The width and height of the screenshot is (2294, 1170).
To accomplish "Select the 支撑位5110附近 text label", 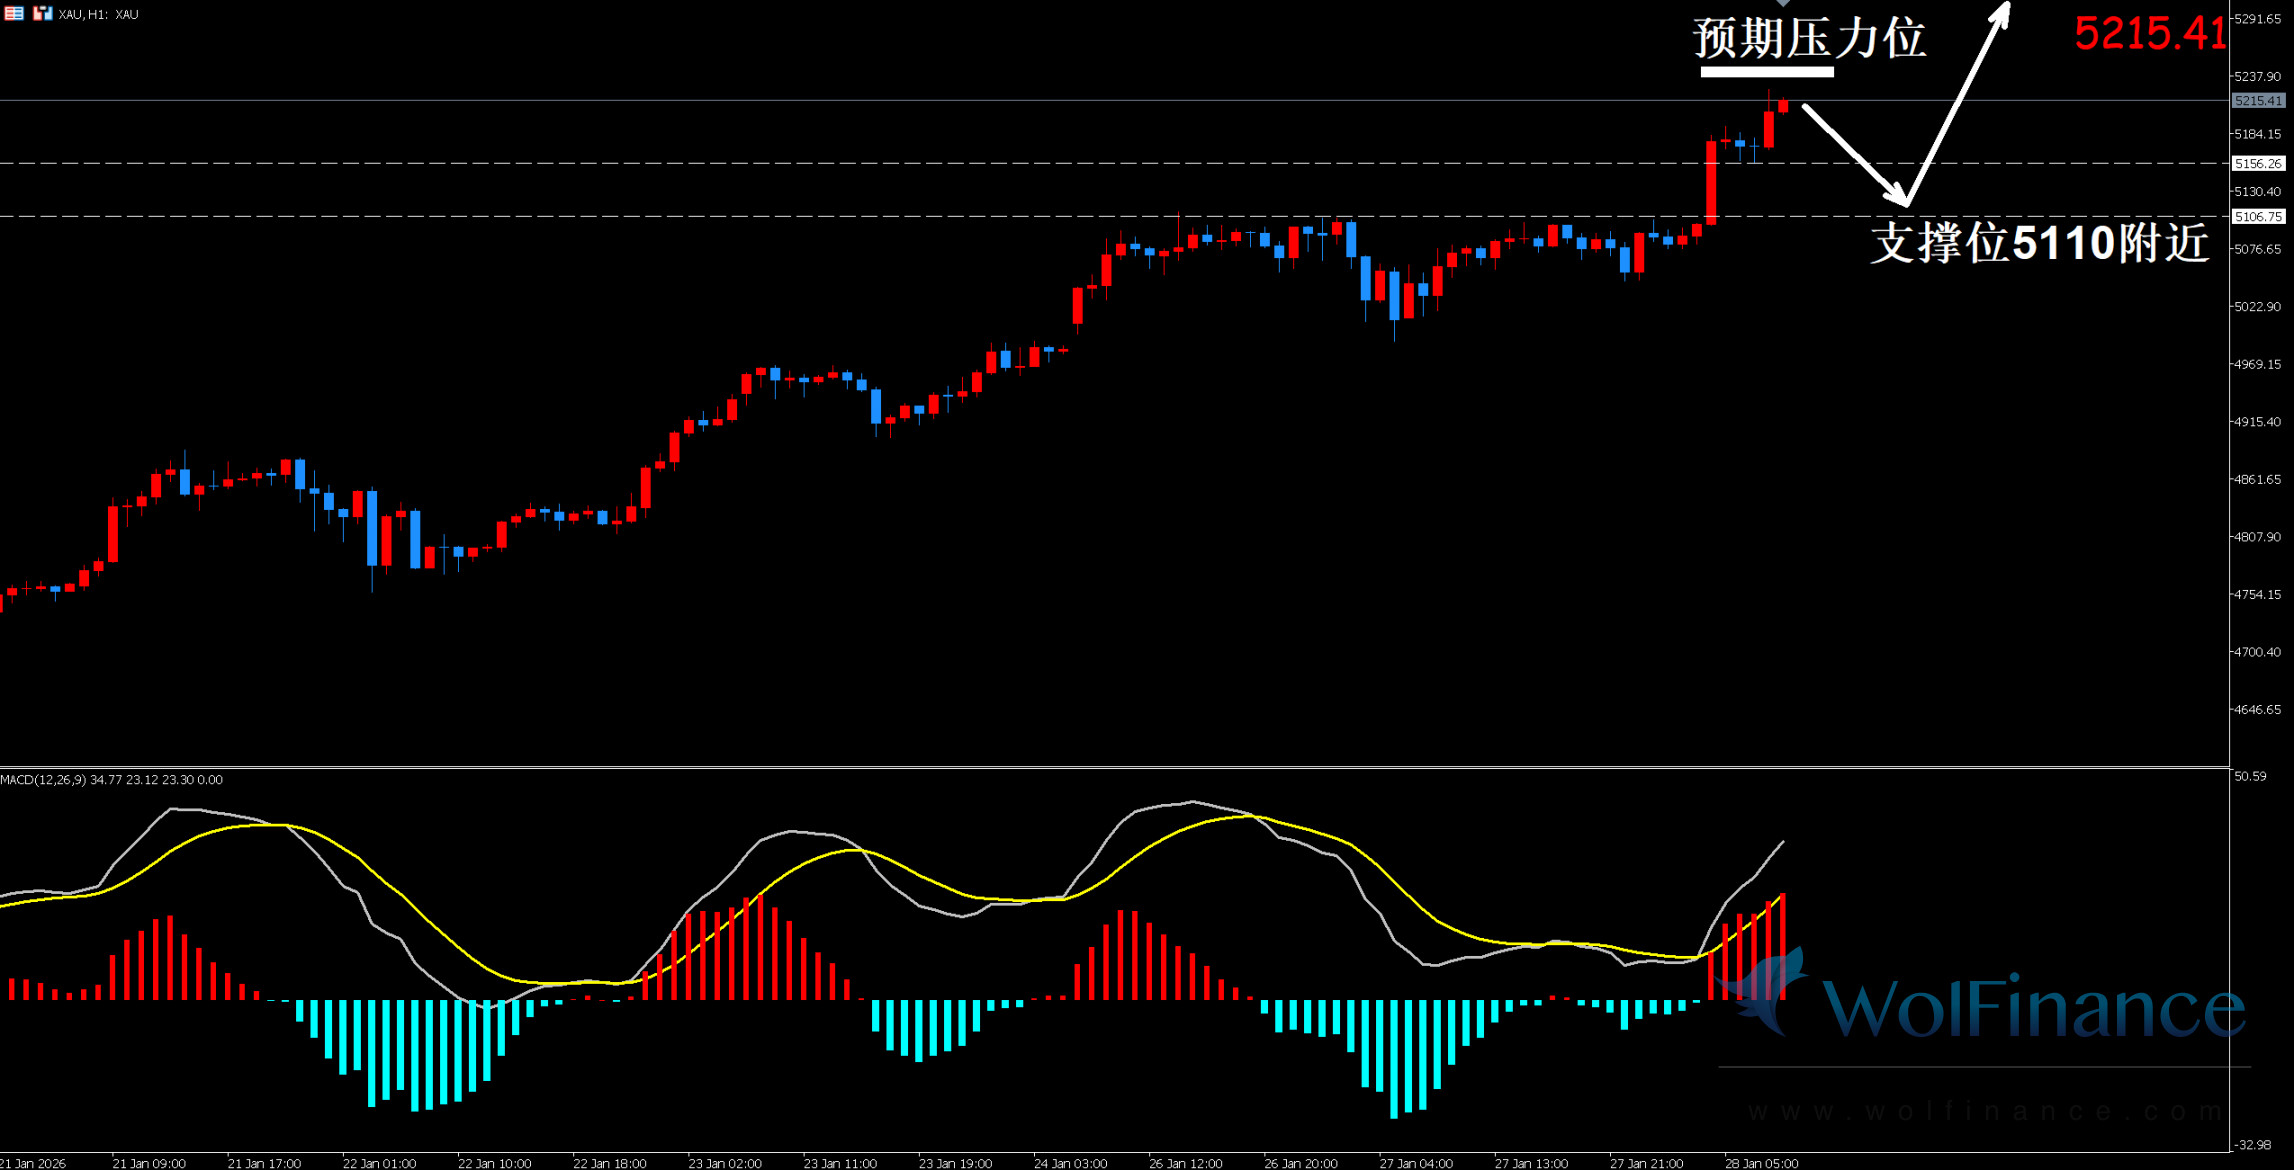I will (2039, 243).
